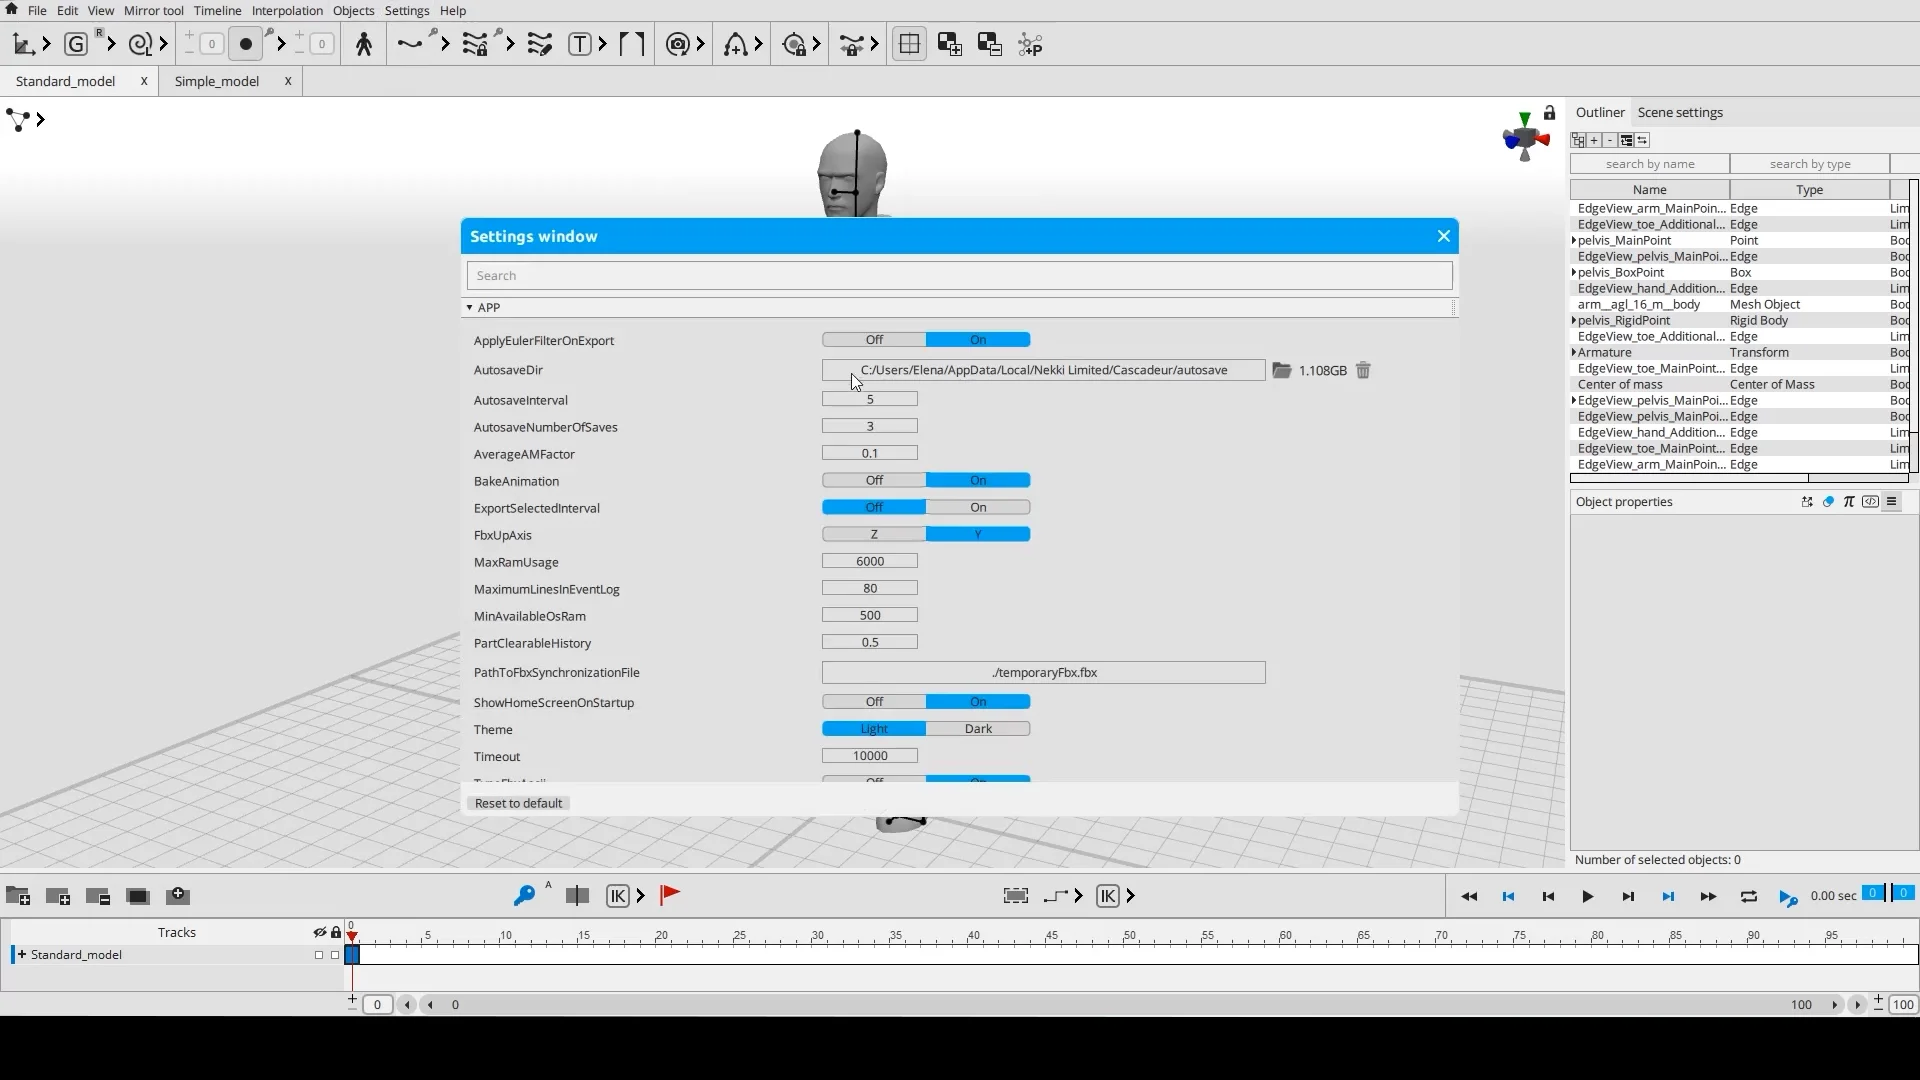
Task: Expand the pelvis_BoxPoint tree item
Action: pyautogui.click(x=1574, y=273)
